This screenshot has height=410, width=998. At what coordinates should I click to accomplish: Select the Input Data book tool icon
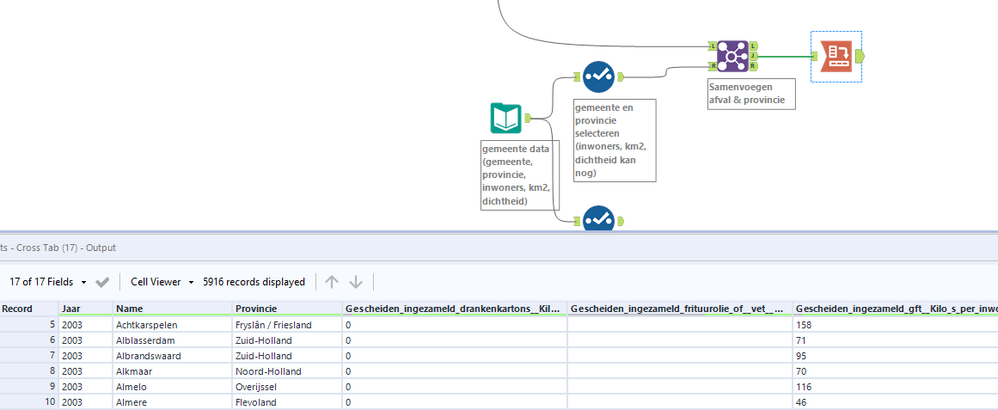pyautogui.click(x=506, y=118)
